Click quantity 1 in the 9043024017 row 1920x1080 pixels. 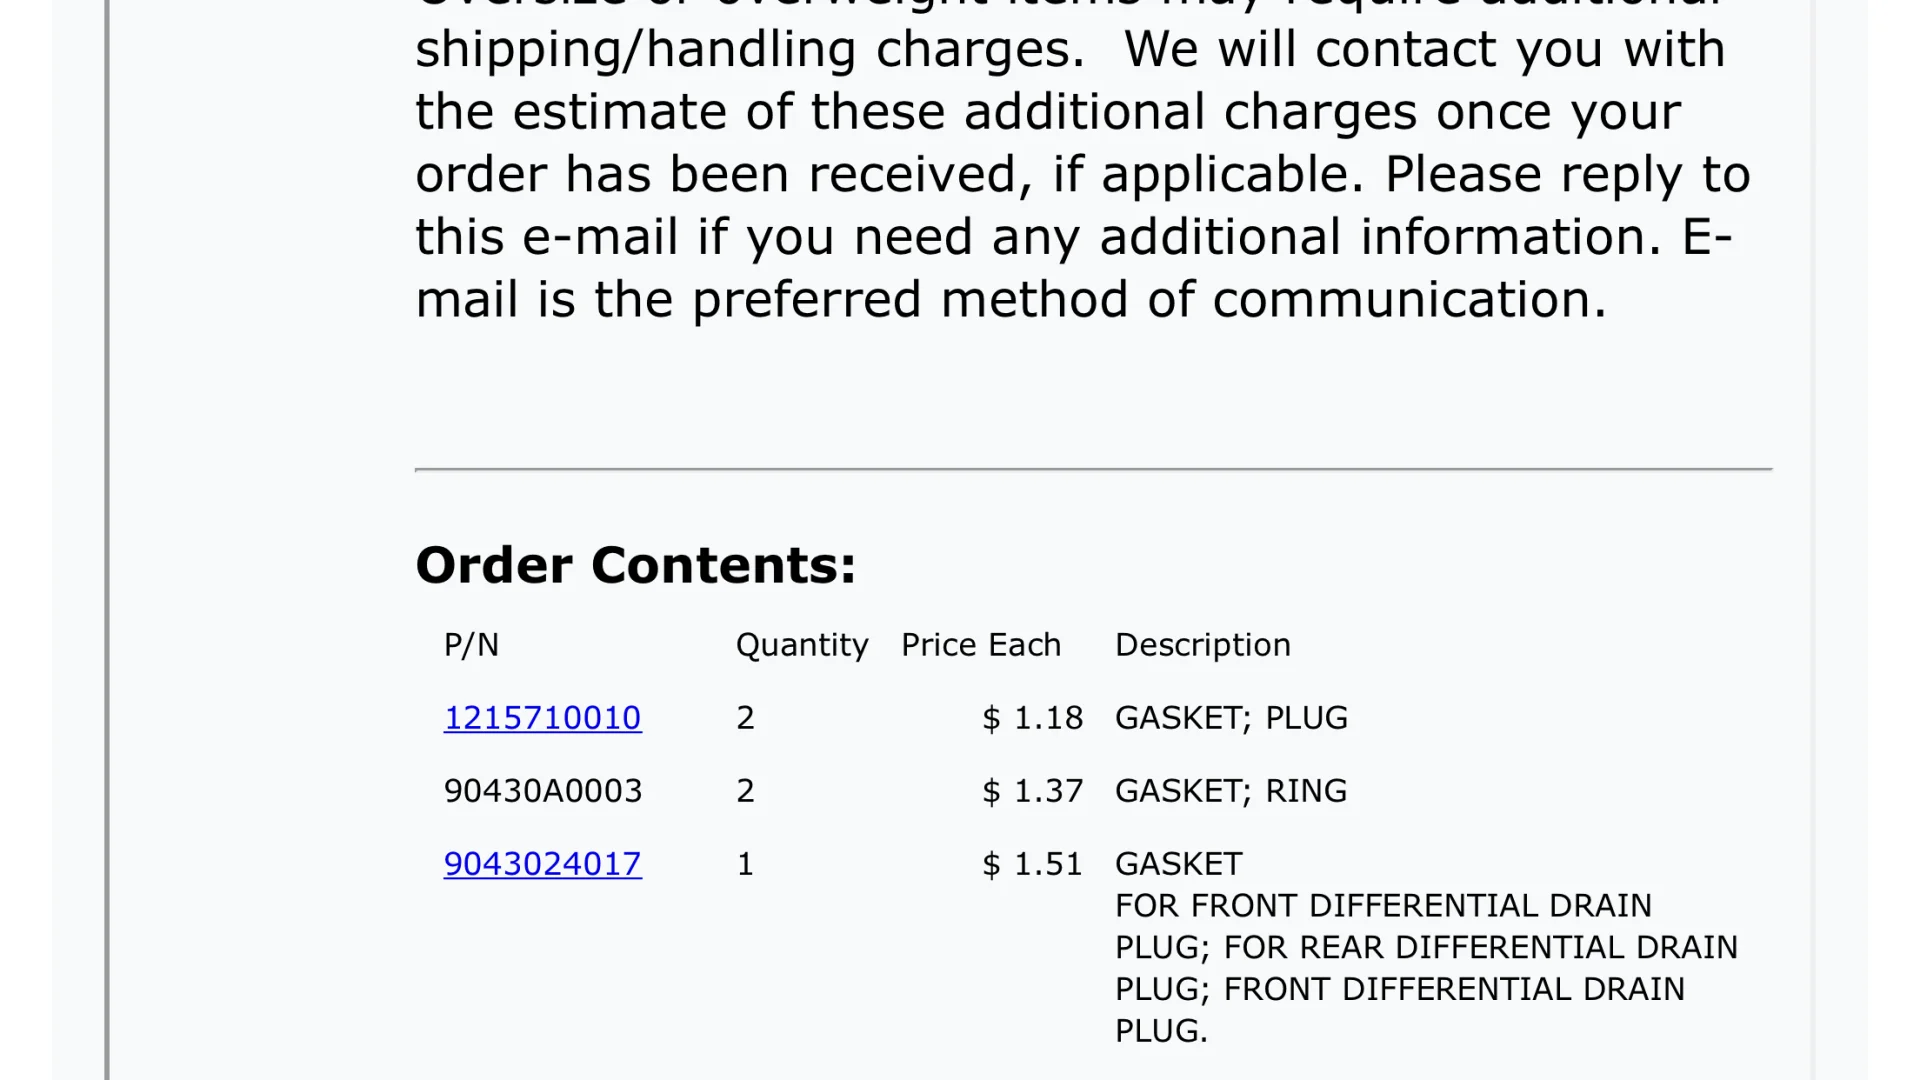745,864
